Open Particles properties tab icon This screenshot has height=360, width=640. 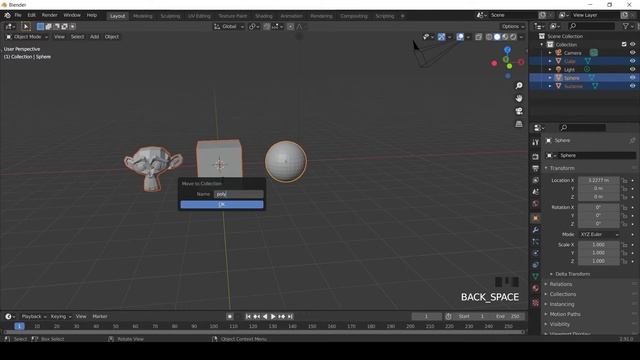click(536, 242)
